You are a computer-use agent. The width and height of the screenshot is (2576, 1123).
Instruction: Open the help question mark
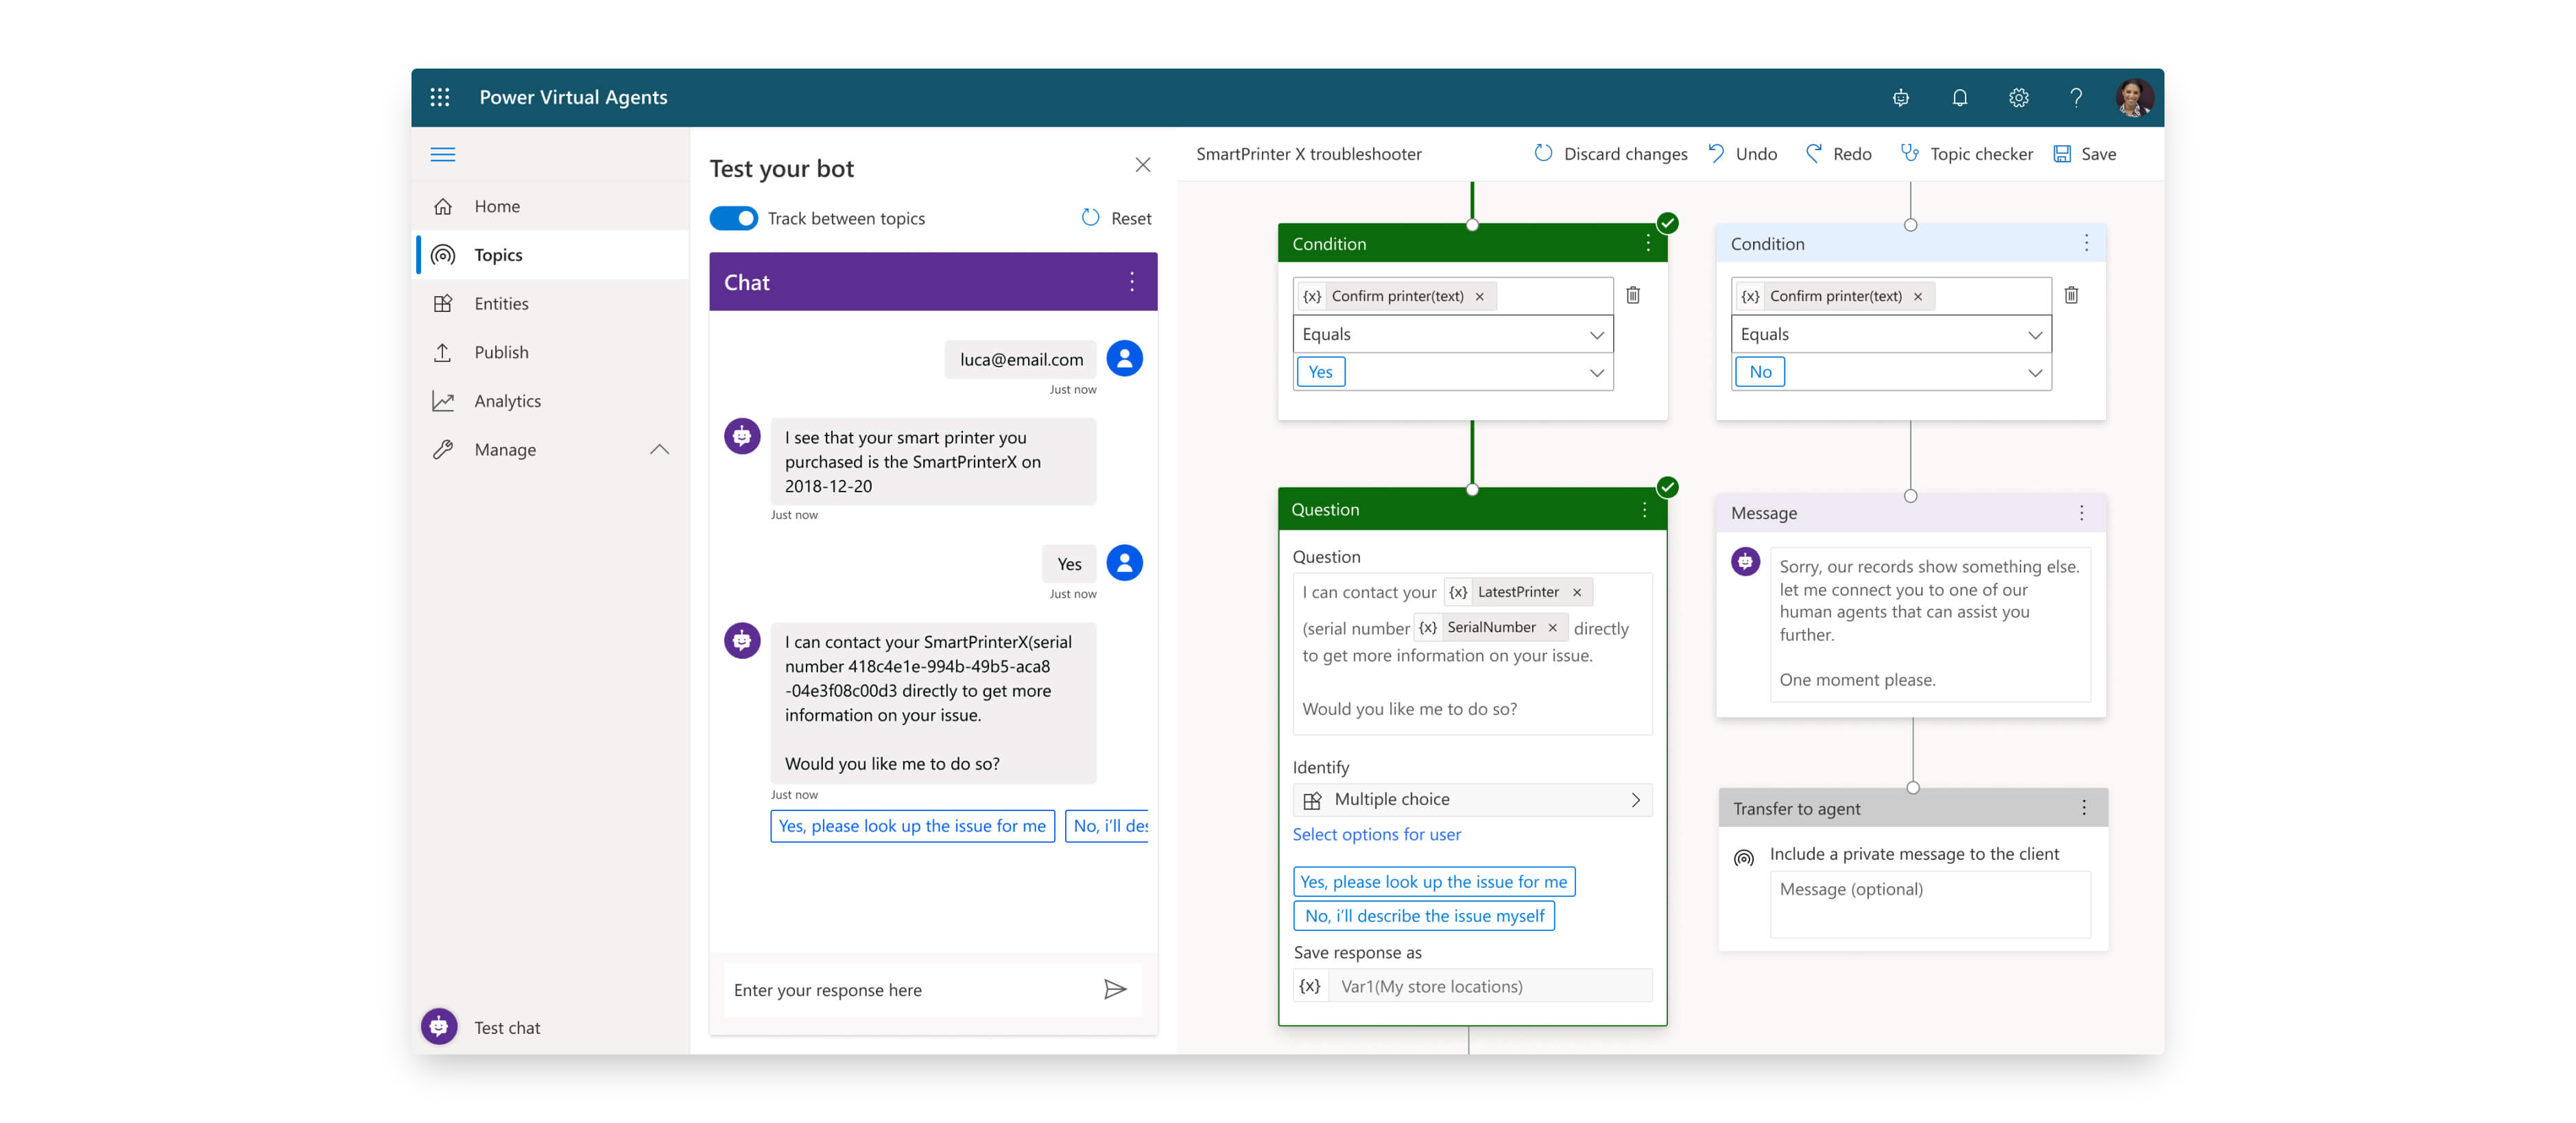pos(2076,98)
